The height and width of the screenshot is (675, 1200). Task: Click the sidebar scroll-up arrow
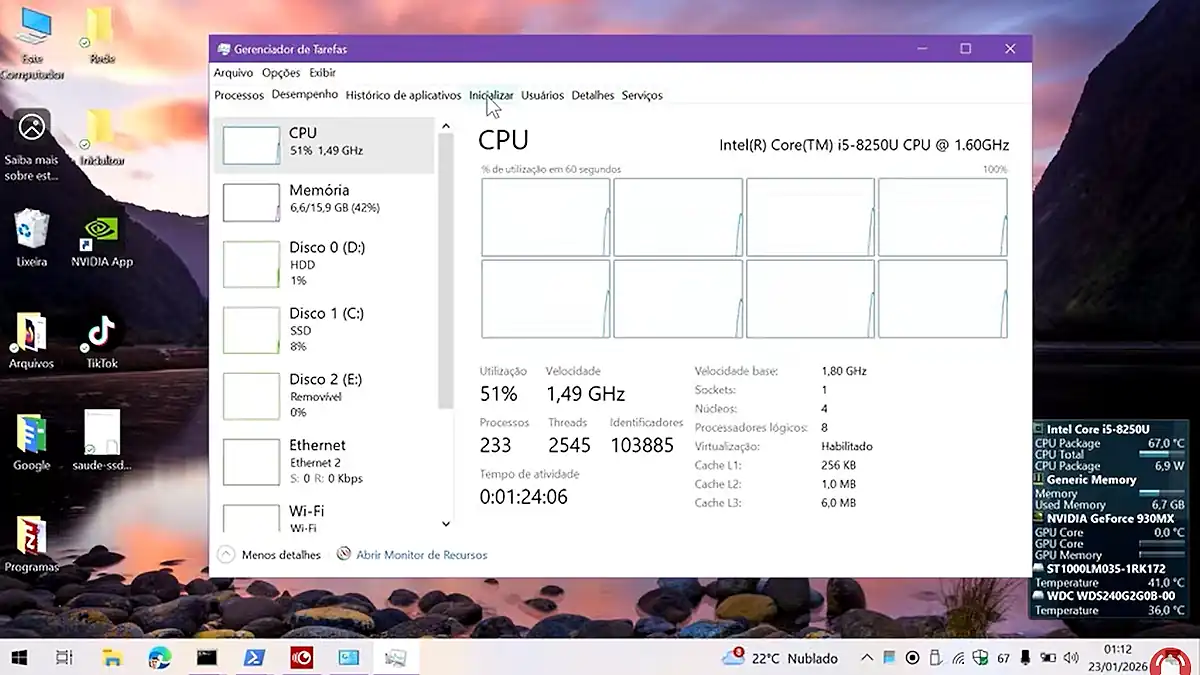[446, 127]
